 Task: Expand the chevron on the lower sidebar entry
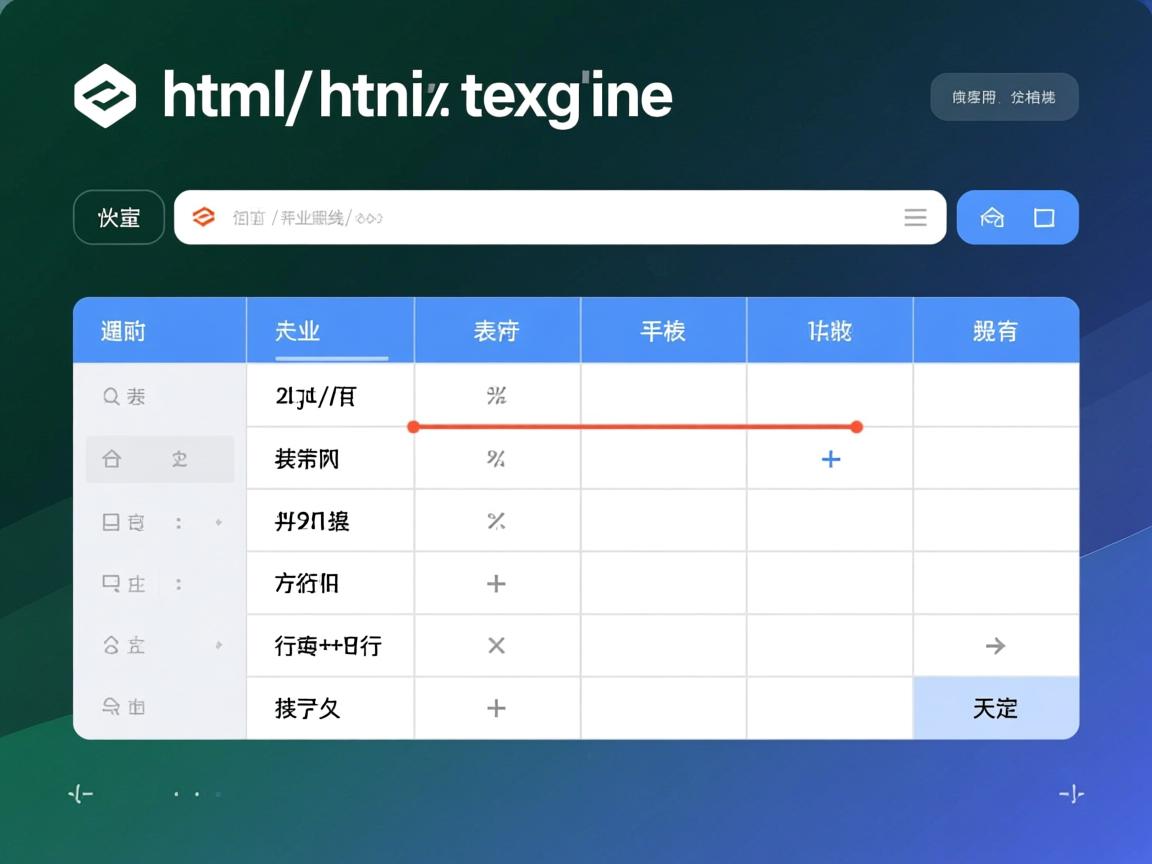coord(218,645)
